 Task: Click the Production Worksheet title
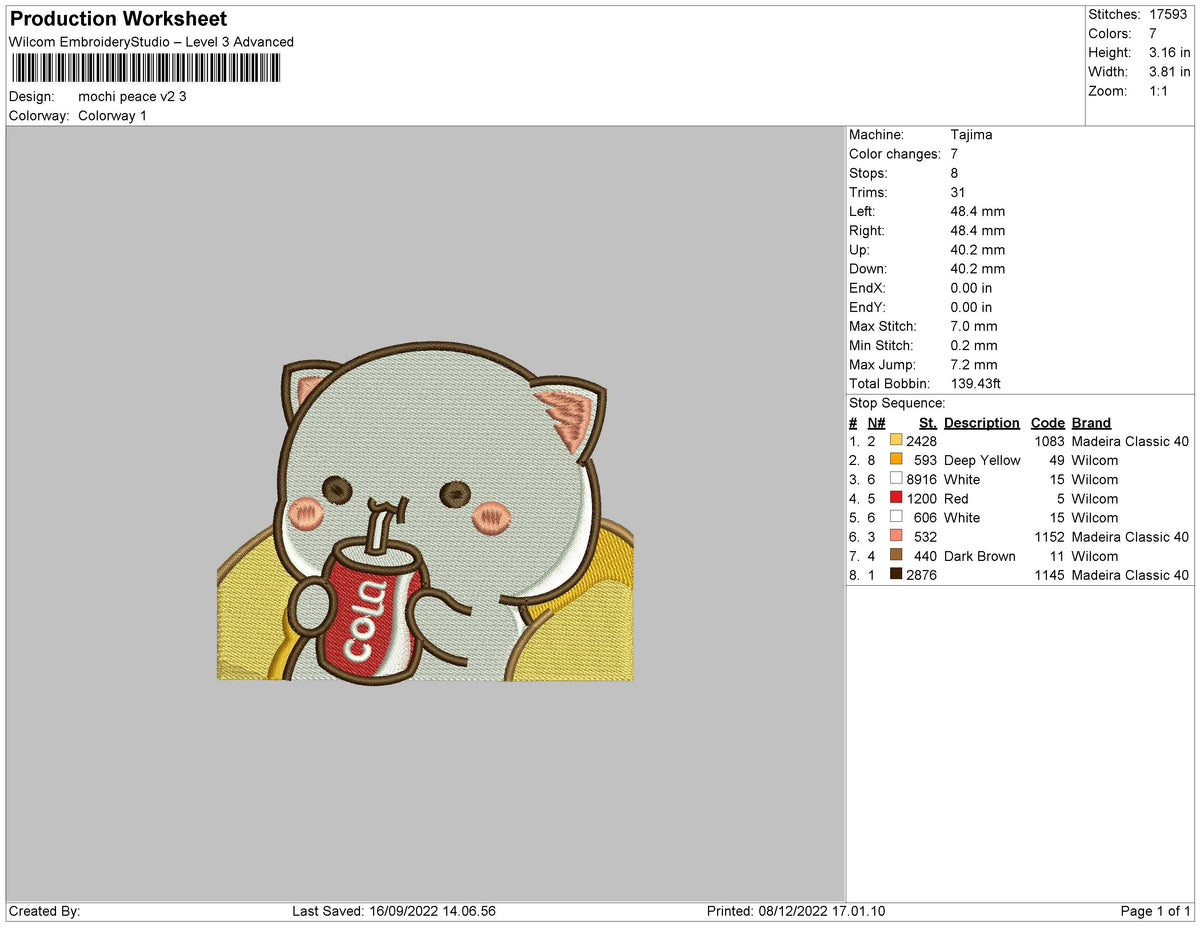(x=118, y=19)
